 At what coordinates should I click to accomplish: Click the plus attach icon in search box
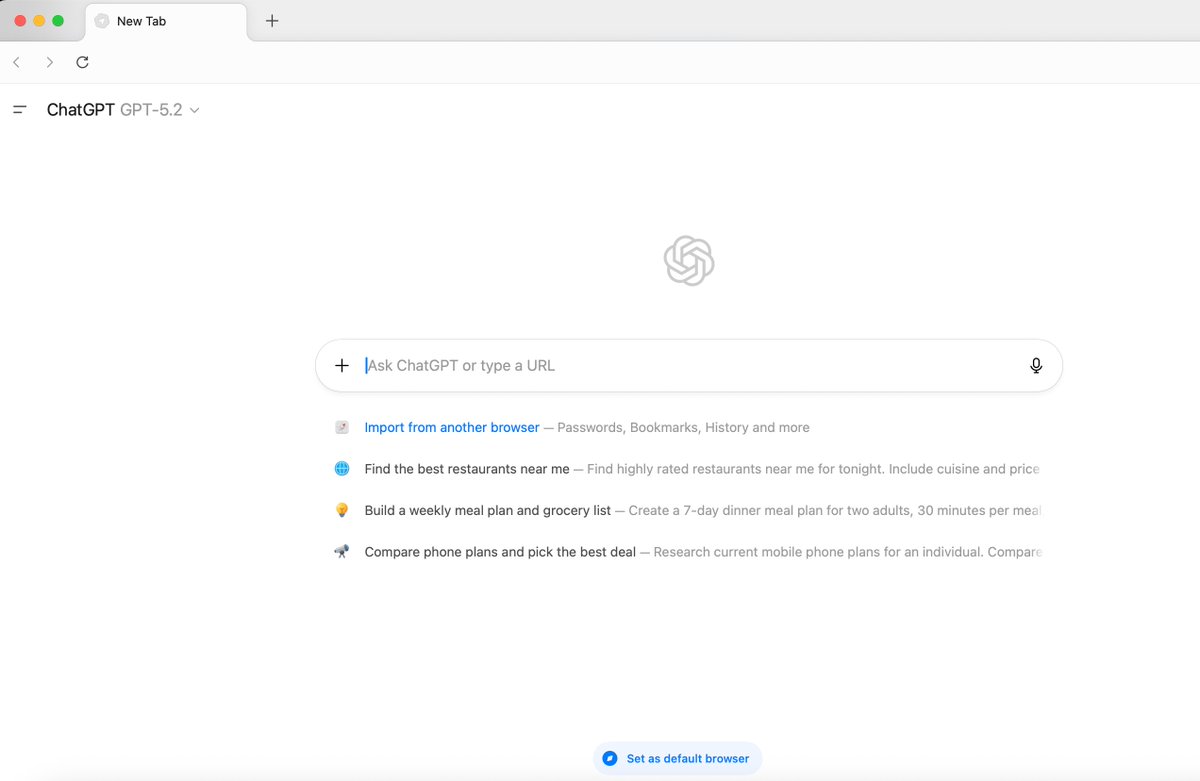342,365
